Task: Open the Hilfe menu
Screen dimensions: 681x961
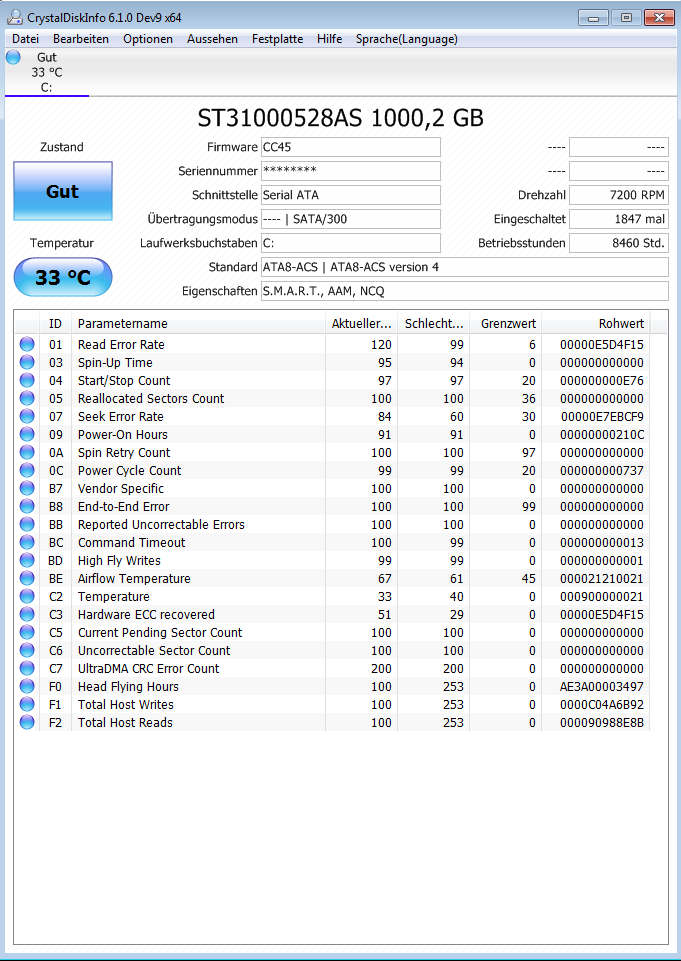Action: click(329, 39)
